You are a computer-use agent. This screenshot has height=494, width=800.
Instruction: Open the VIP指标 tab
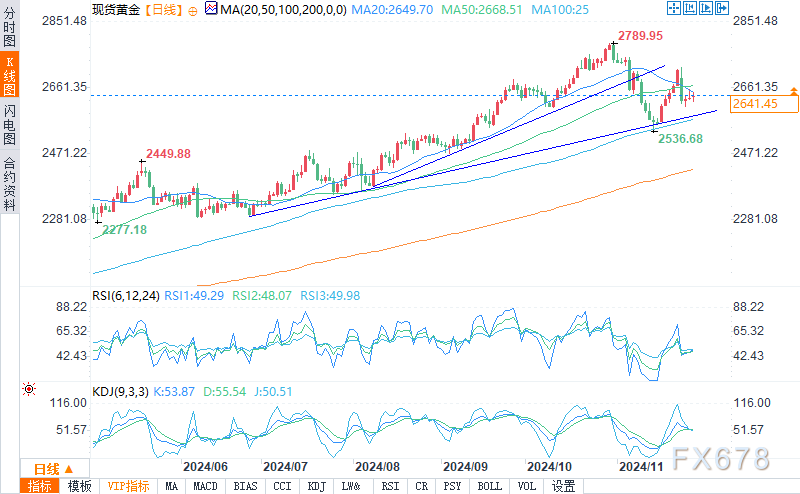(129, 486)
